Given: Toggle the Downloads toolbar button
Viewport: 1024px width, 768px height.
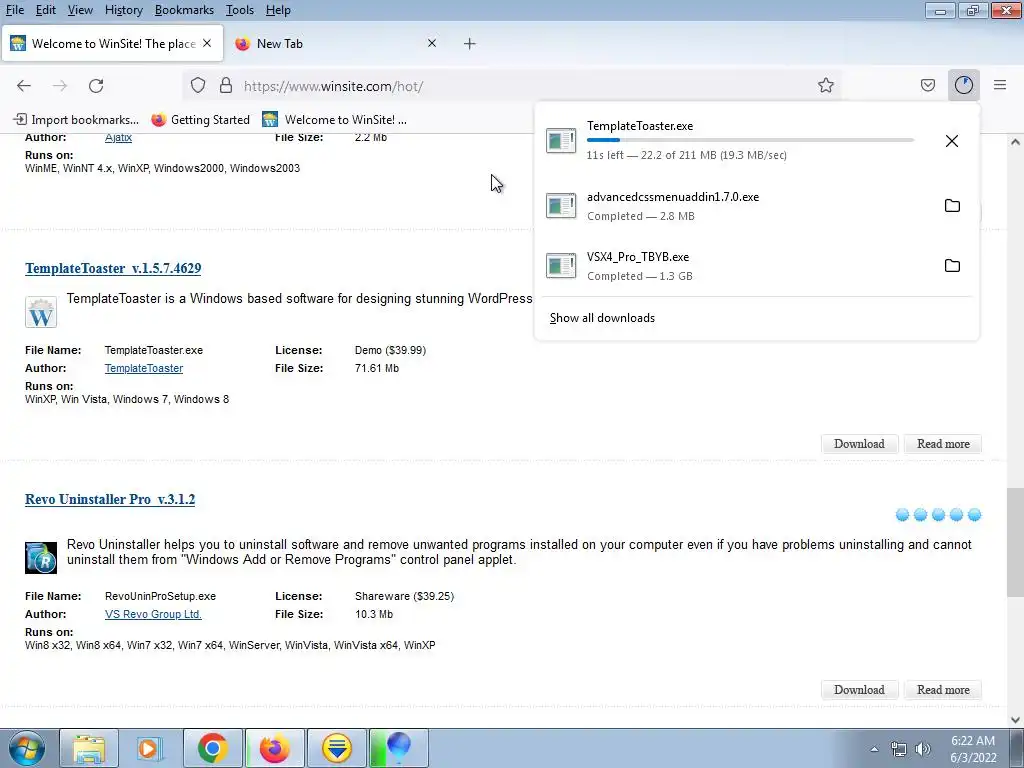Looking at the screenshot, I should point(963,86).
